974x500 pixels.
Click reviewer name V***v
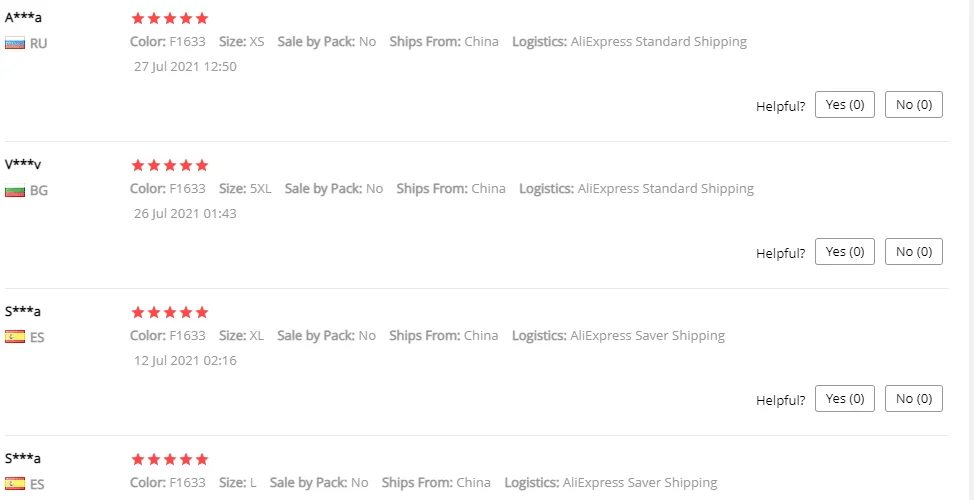coord(23,164)
